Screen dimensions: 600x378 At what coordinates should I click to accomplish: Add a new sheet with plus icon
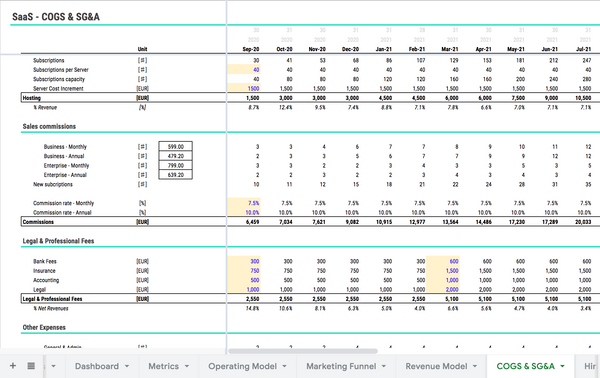tap(13, 366)
